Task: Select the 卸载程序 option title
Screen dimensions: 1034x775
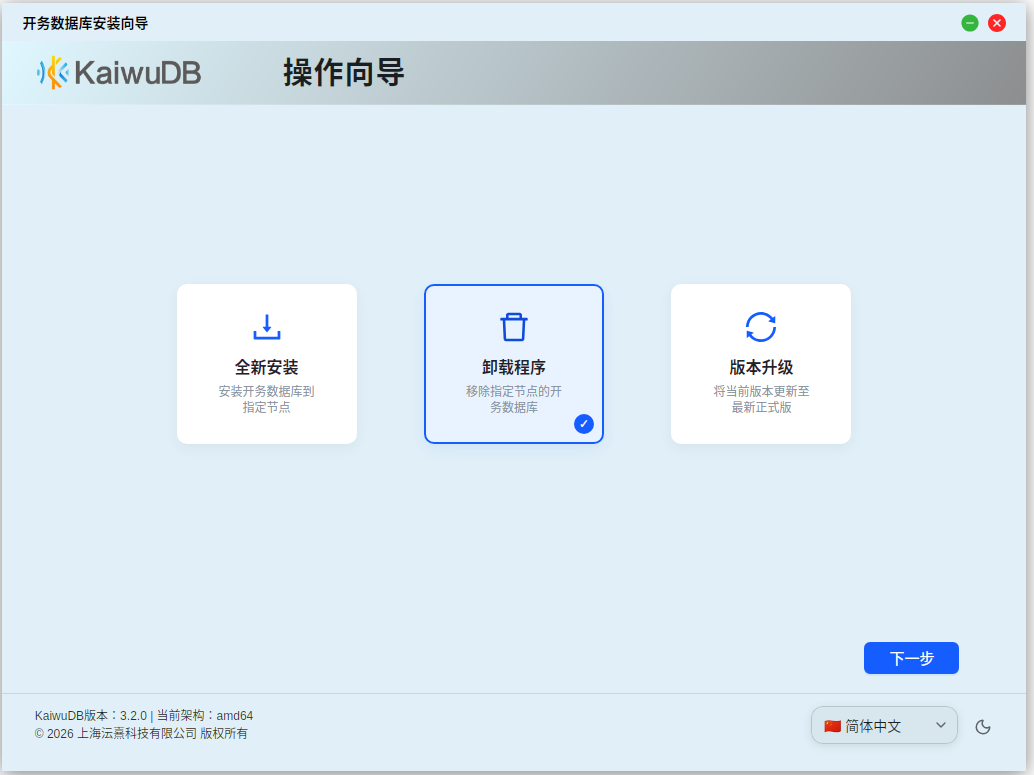Action: coord(514,367)
